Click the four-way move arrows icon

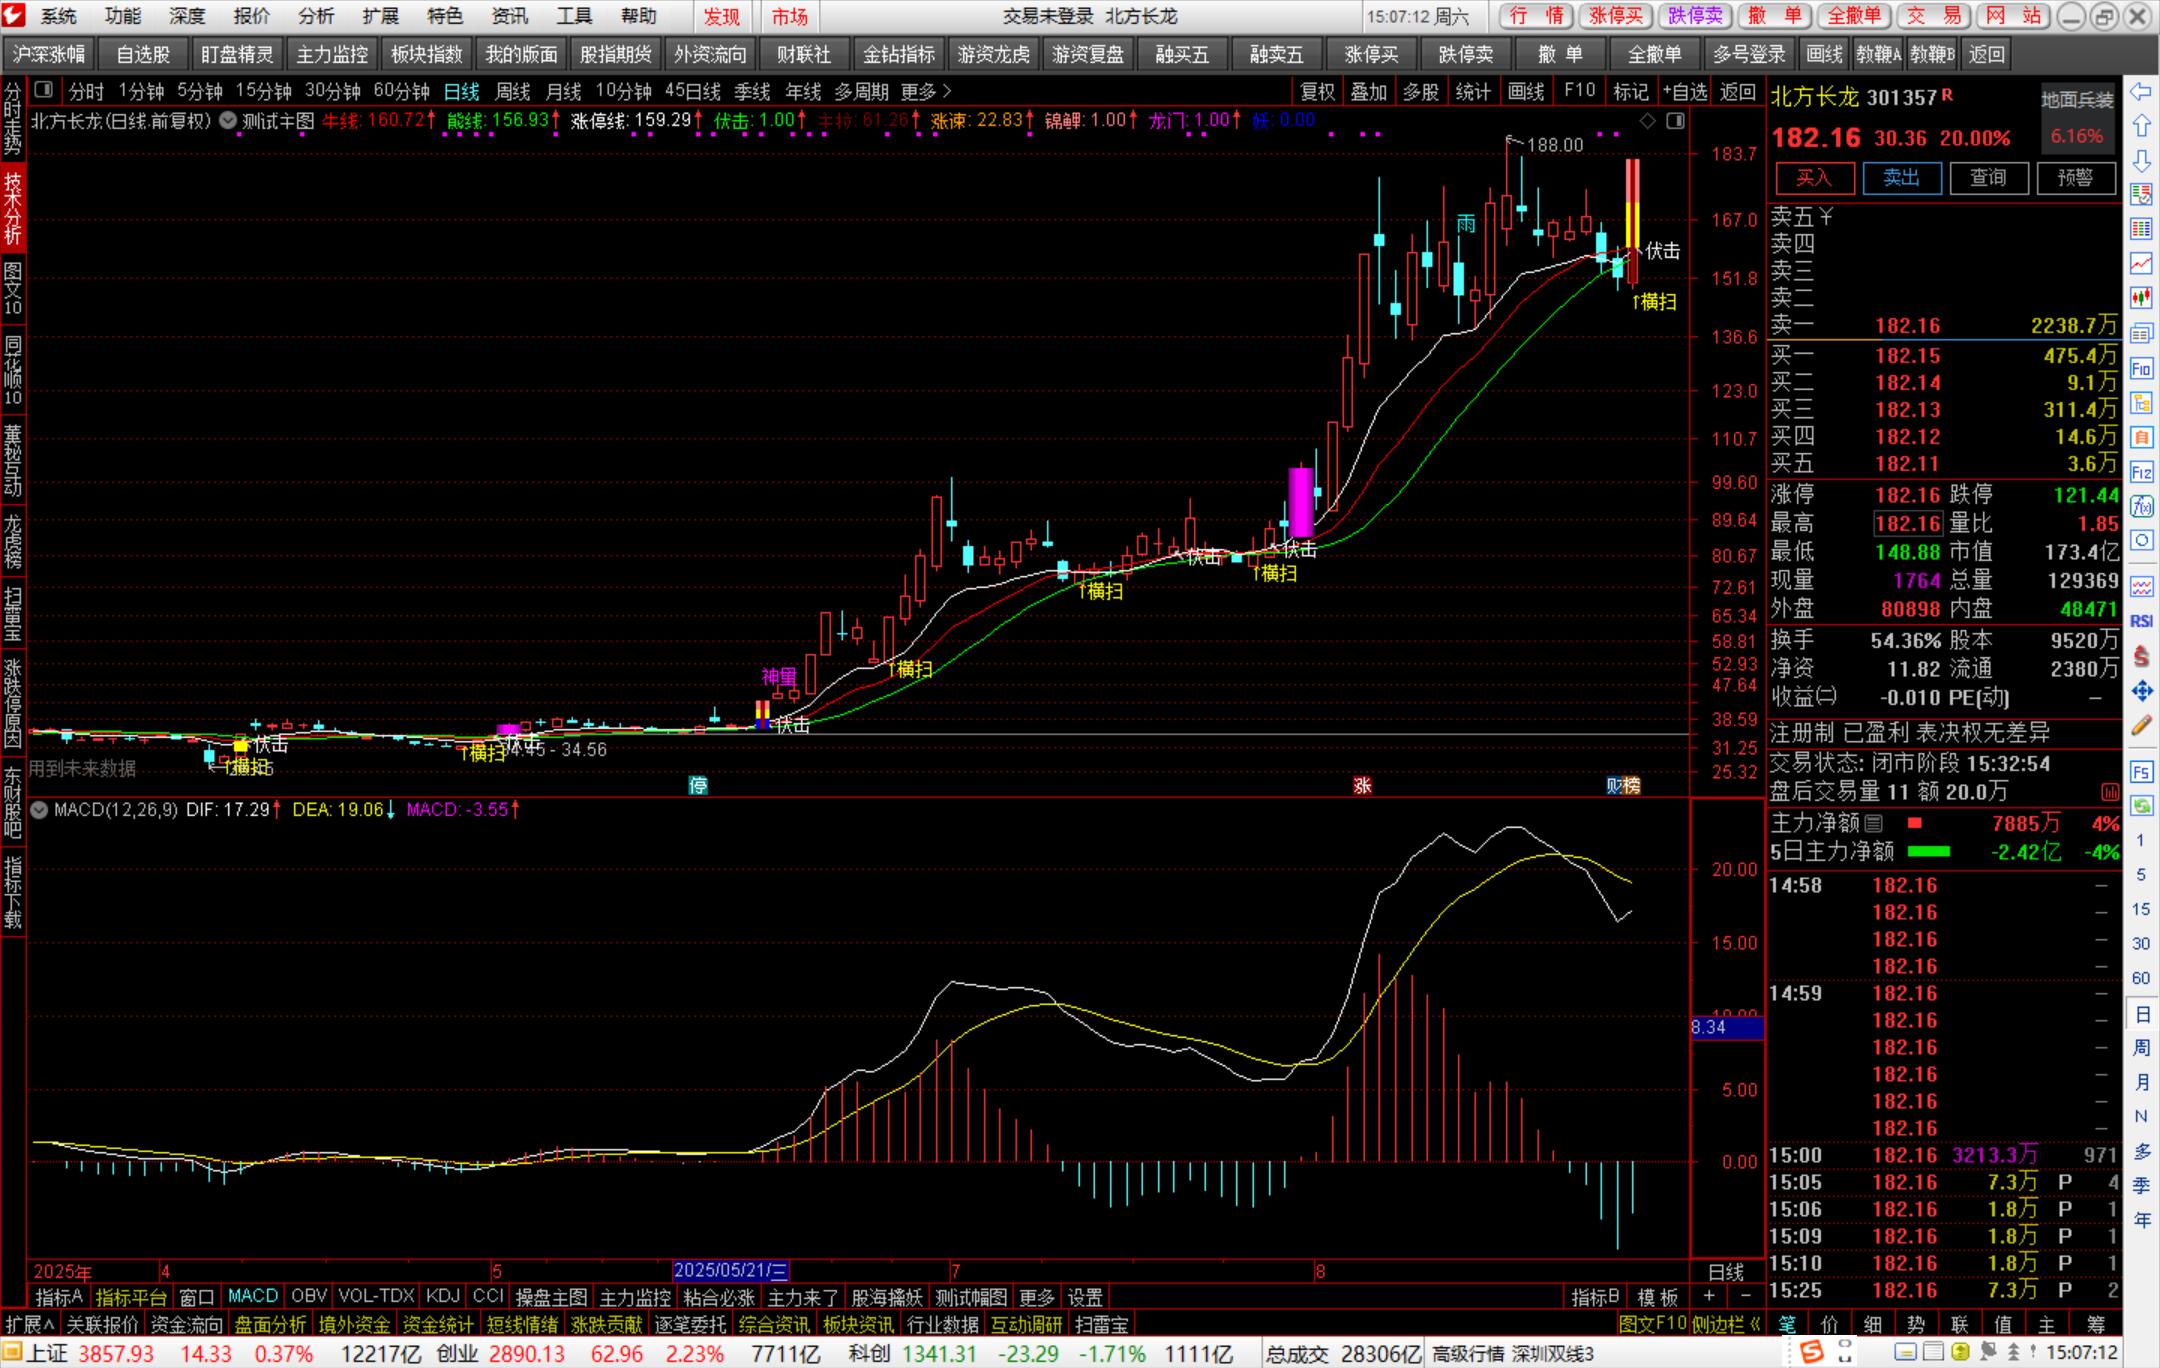click(x=2141, y=690)
